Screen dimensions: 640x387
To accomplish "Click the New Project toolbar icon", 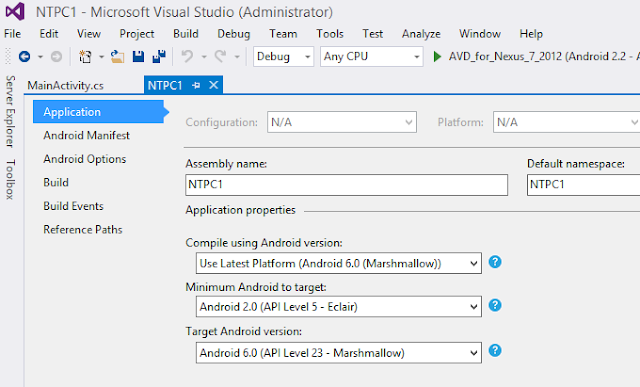I will point(85,56).
